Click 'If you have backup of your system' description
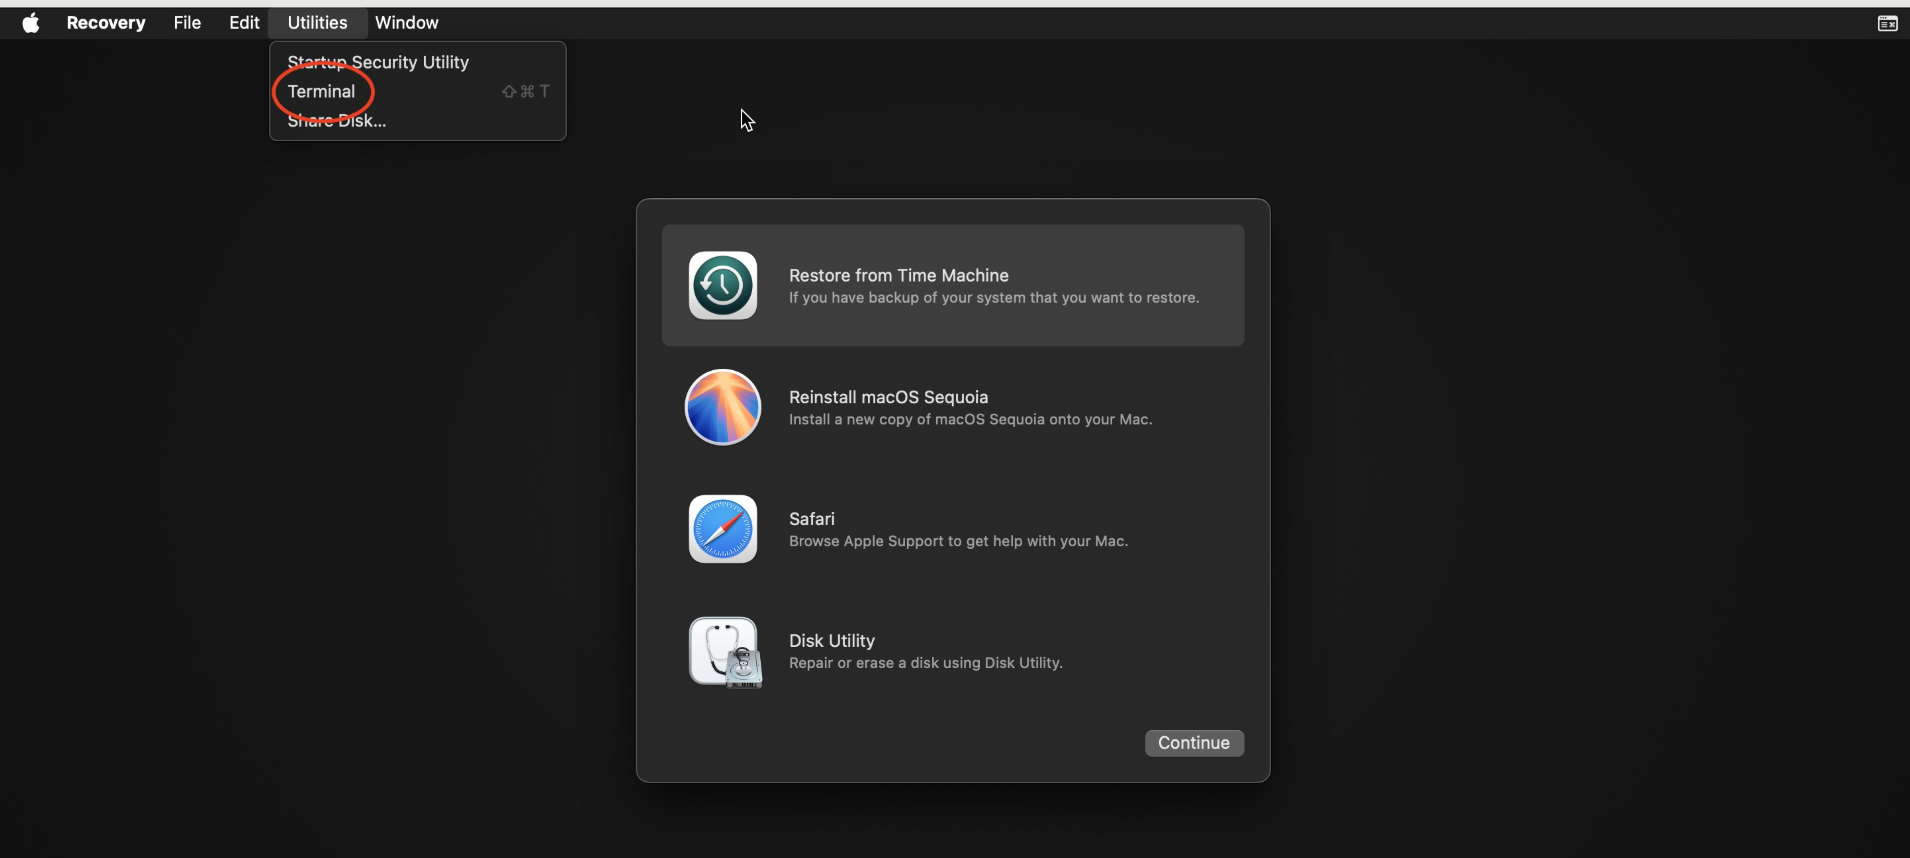 point(994,298)
